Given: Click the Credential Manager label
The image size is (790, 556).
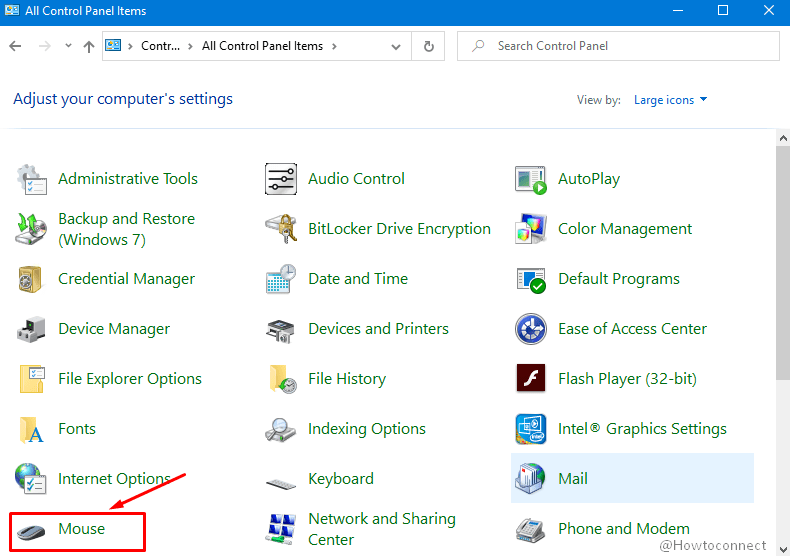Looking at the screenshot, I should [x=126, y=279].
